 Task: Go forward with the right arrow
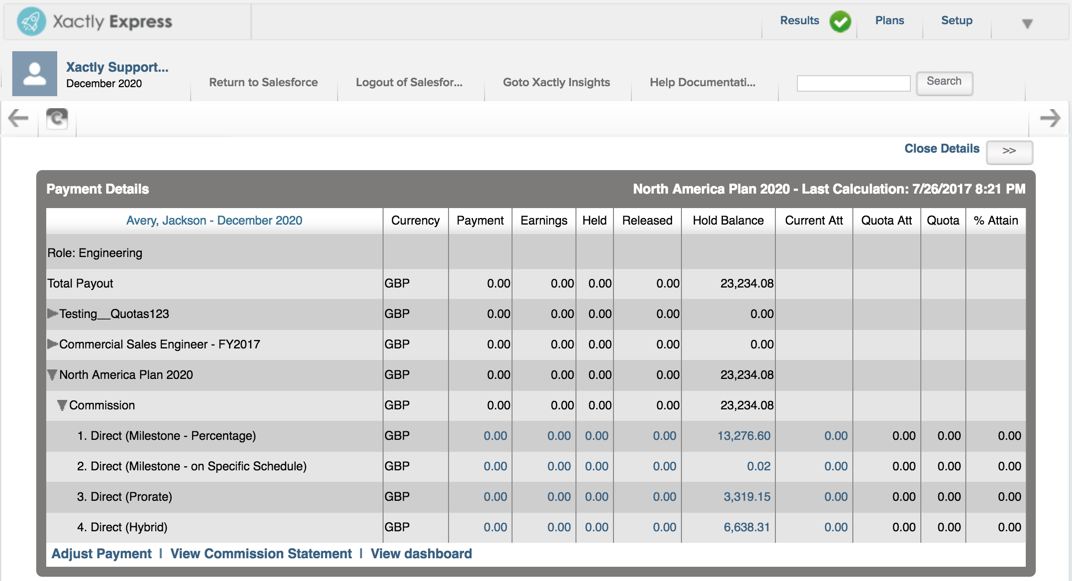(1050, 118)
